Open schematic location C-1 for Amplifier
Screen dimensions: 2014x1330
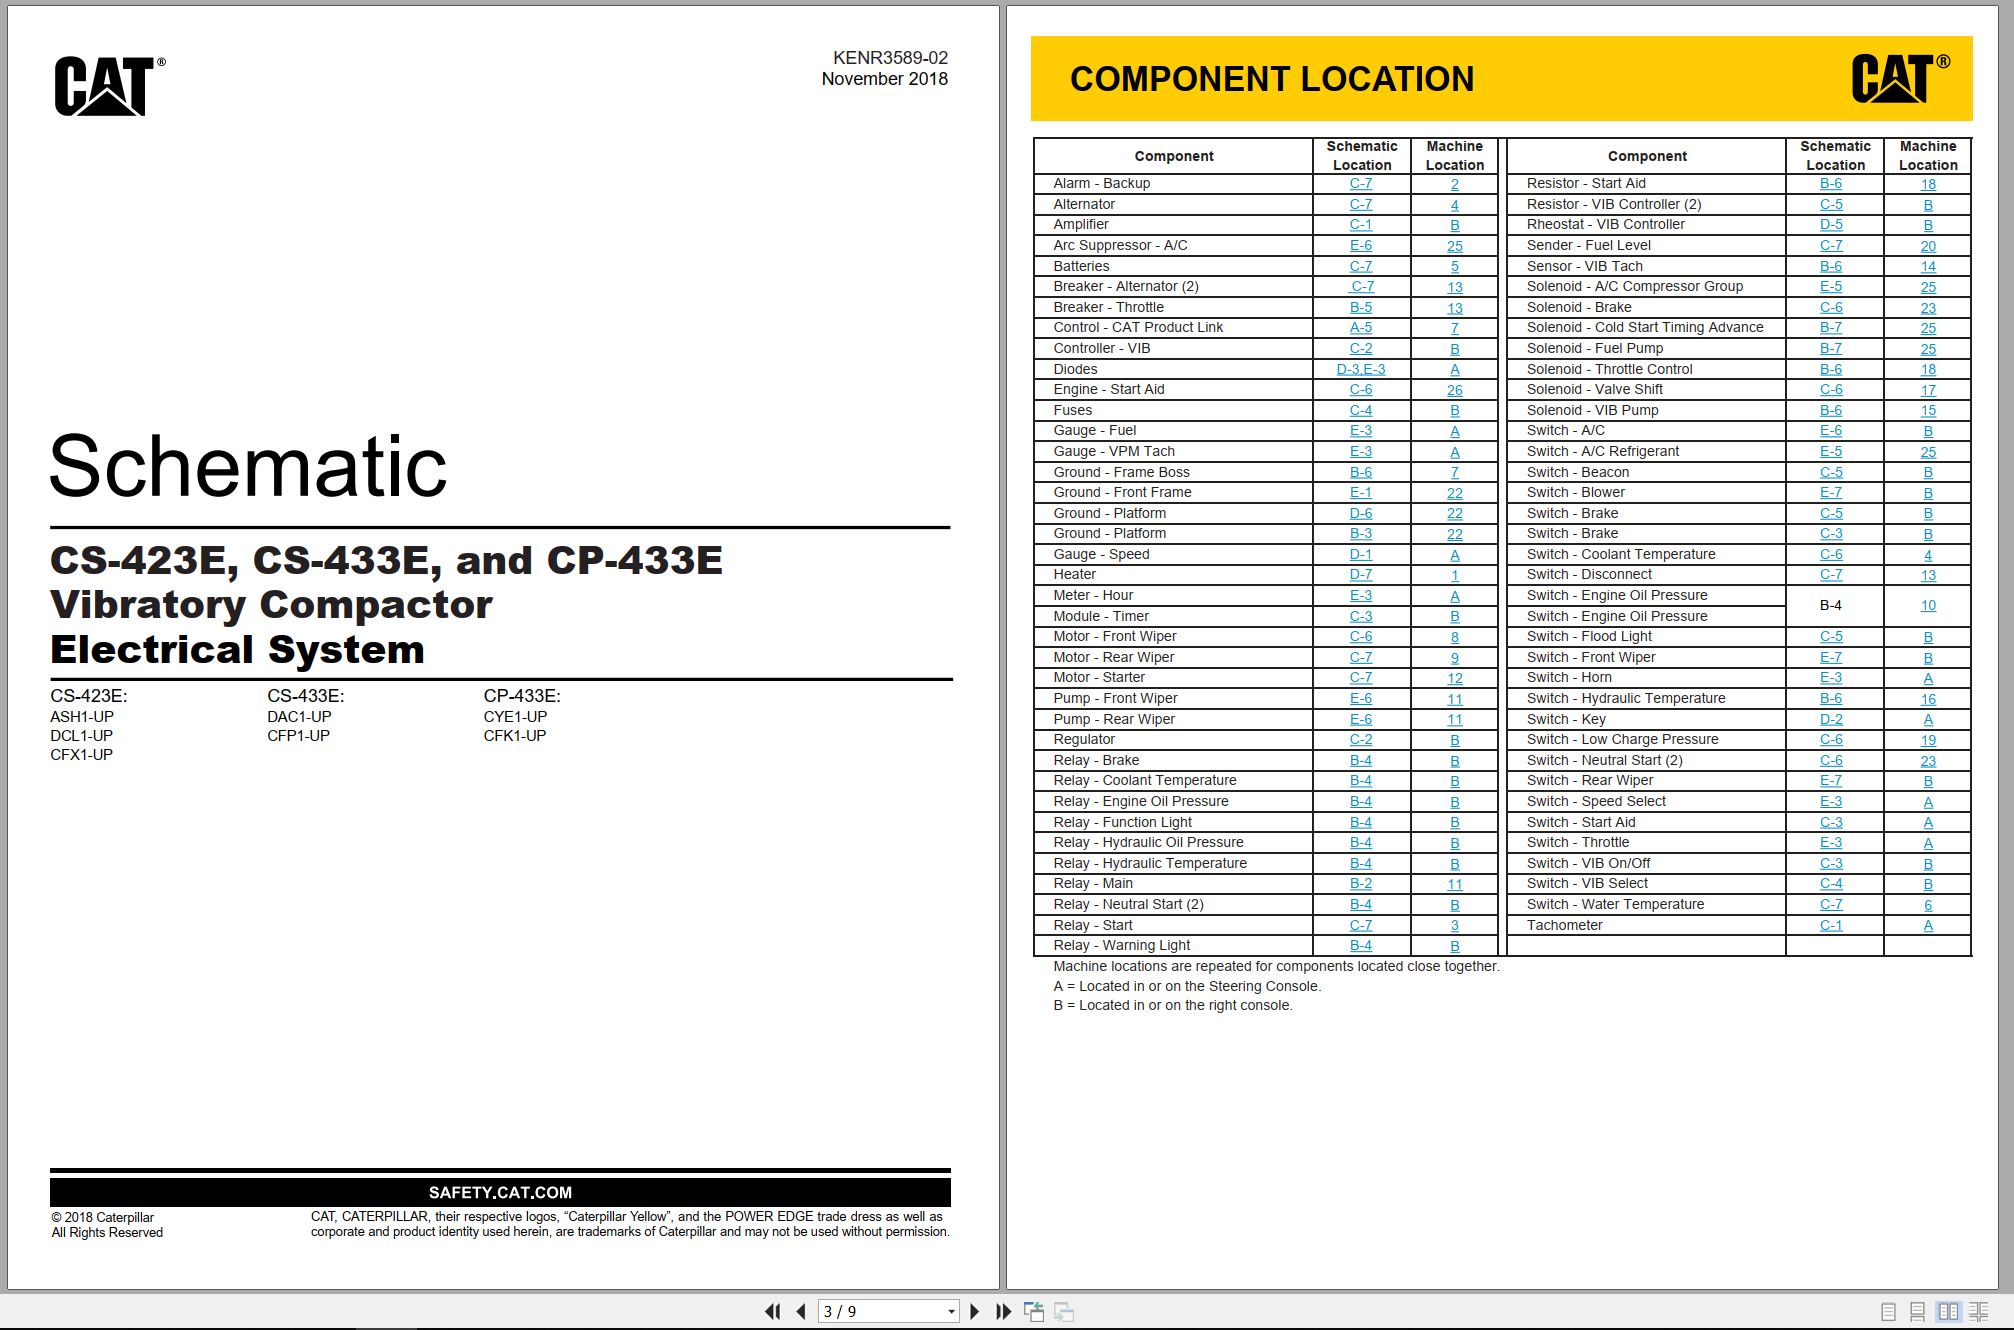1360,225
